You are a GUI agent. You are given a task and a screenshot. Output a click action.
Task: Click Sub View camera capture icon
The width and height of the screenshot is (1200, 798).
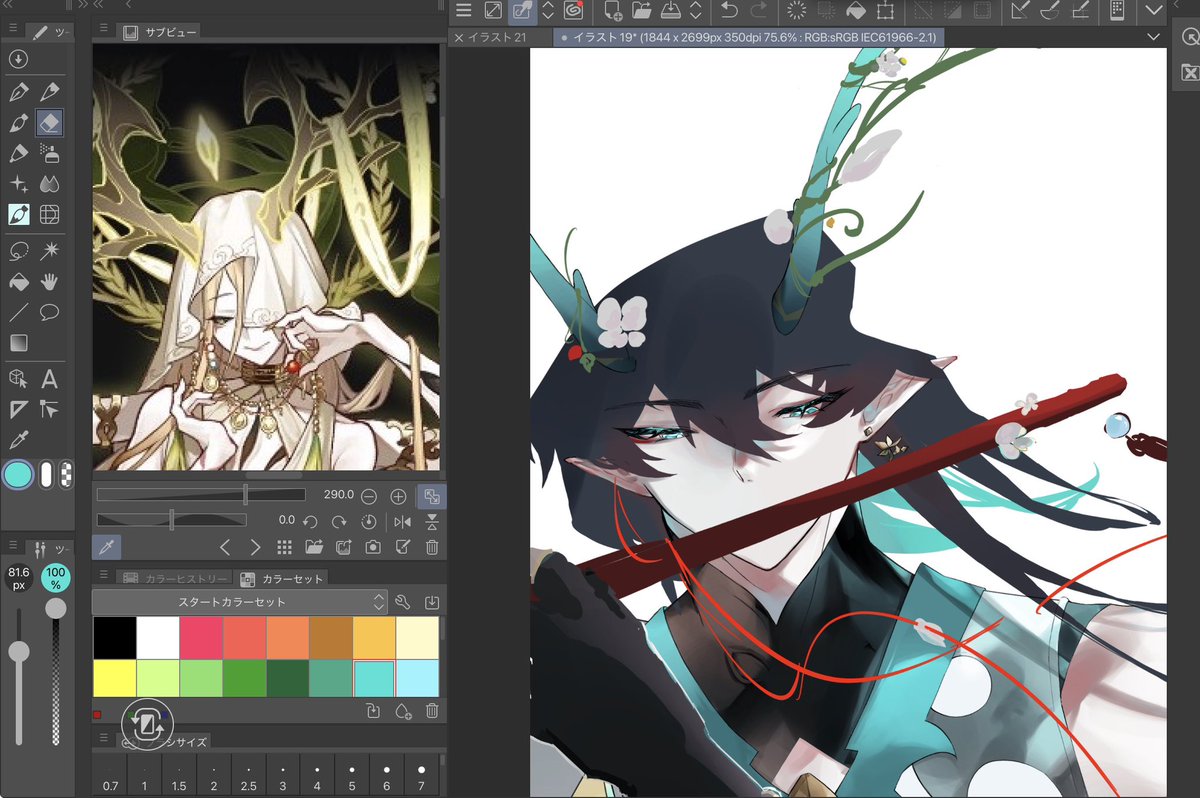(x=372, y=547)
